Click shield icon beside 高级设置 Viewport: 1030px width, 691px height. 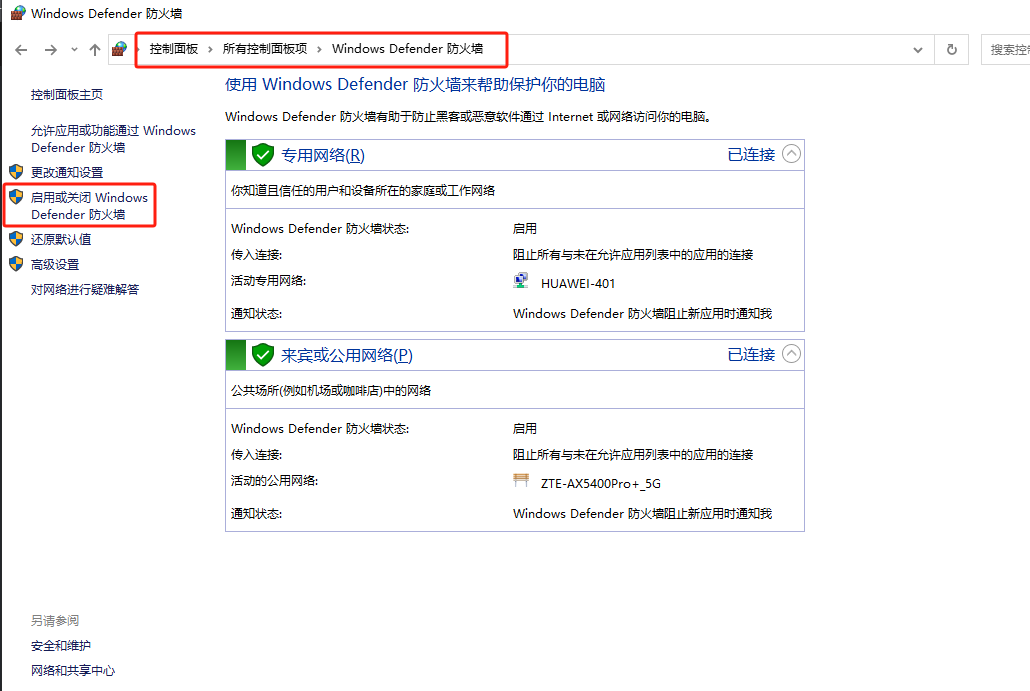point(16,264)
